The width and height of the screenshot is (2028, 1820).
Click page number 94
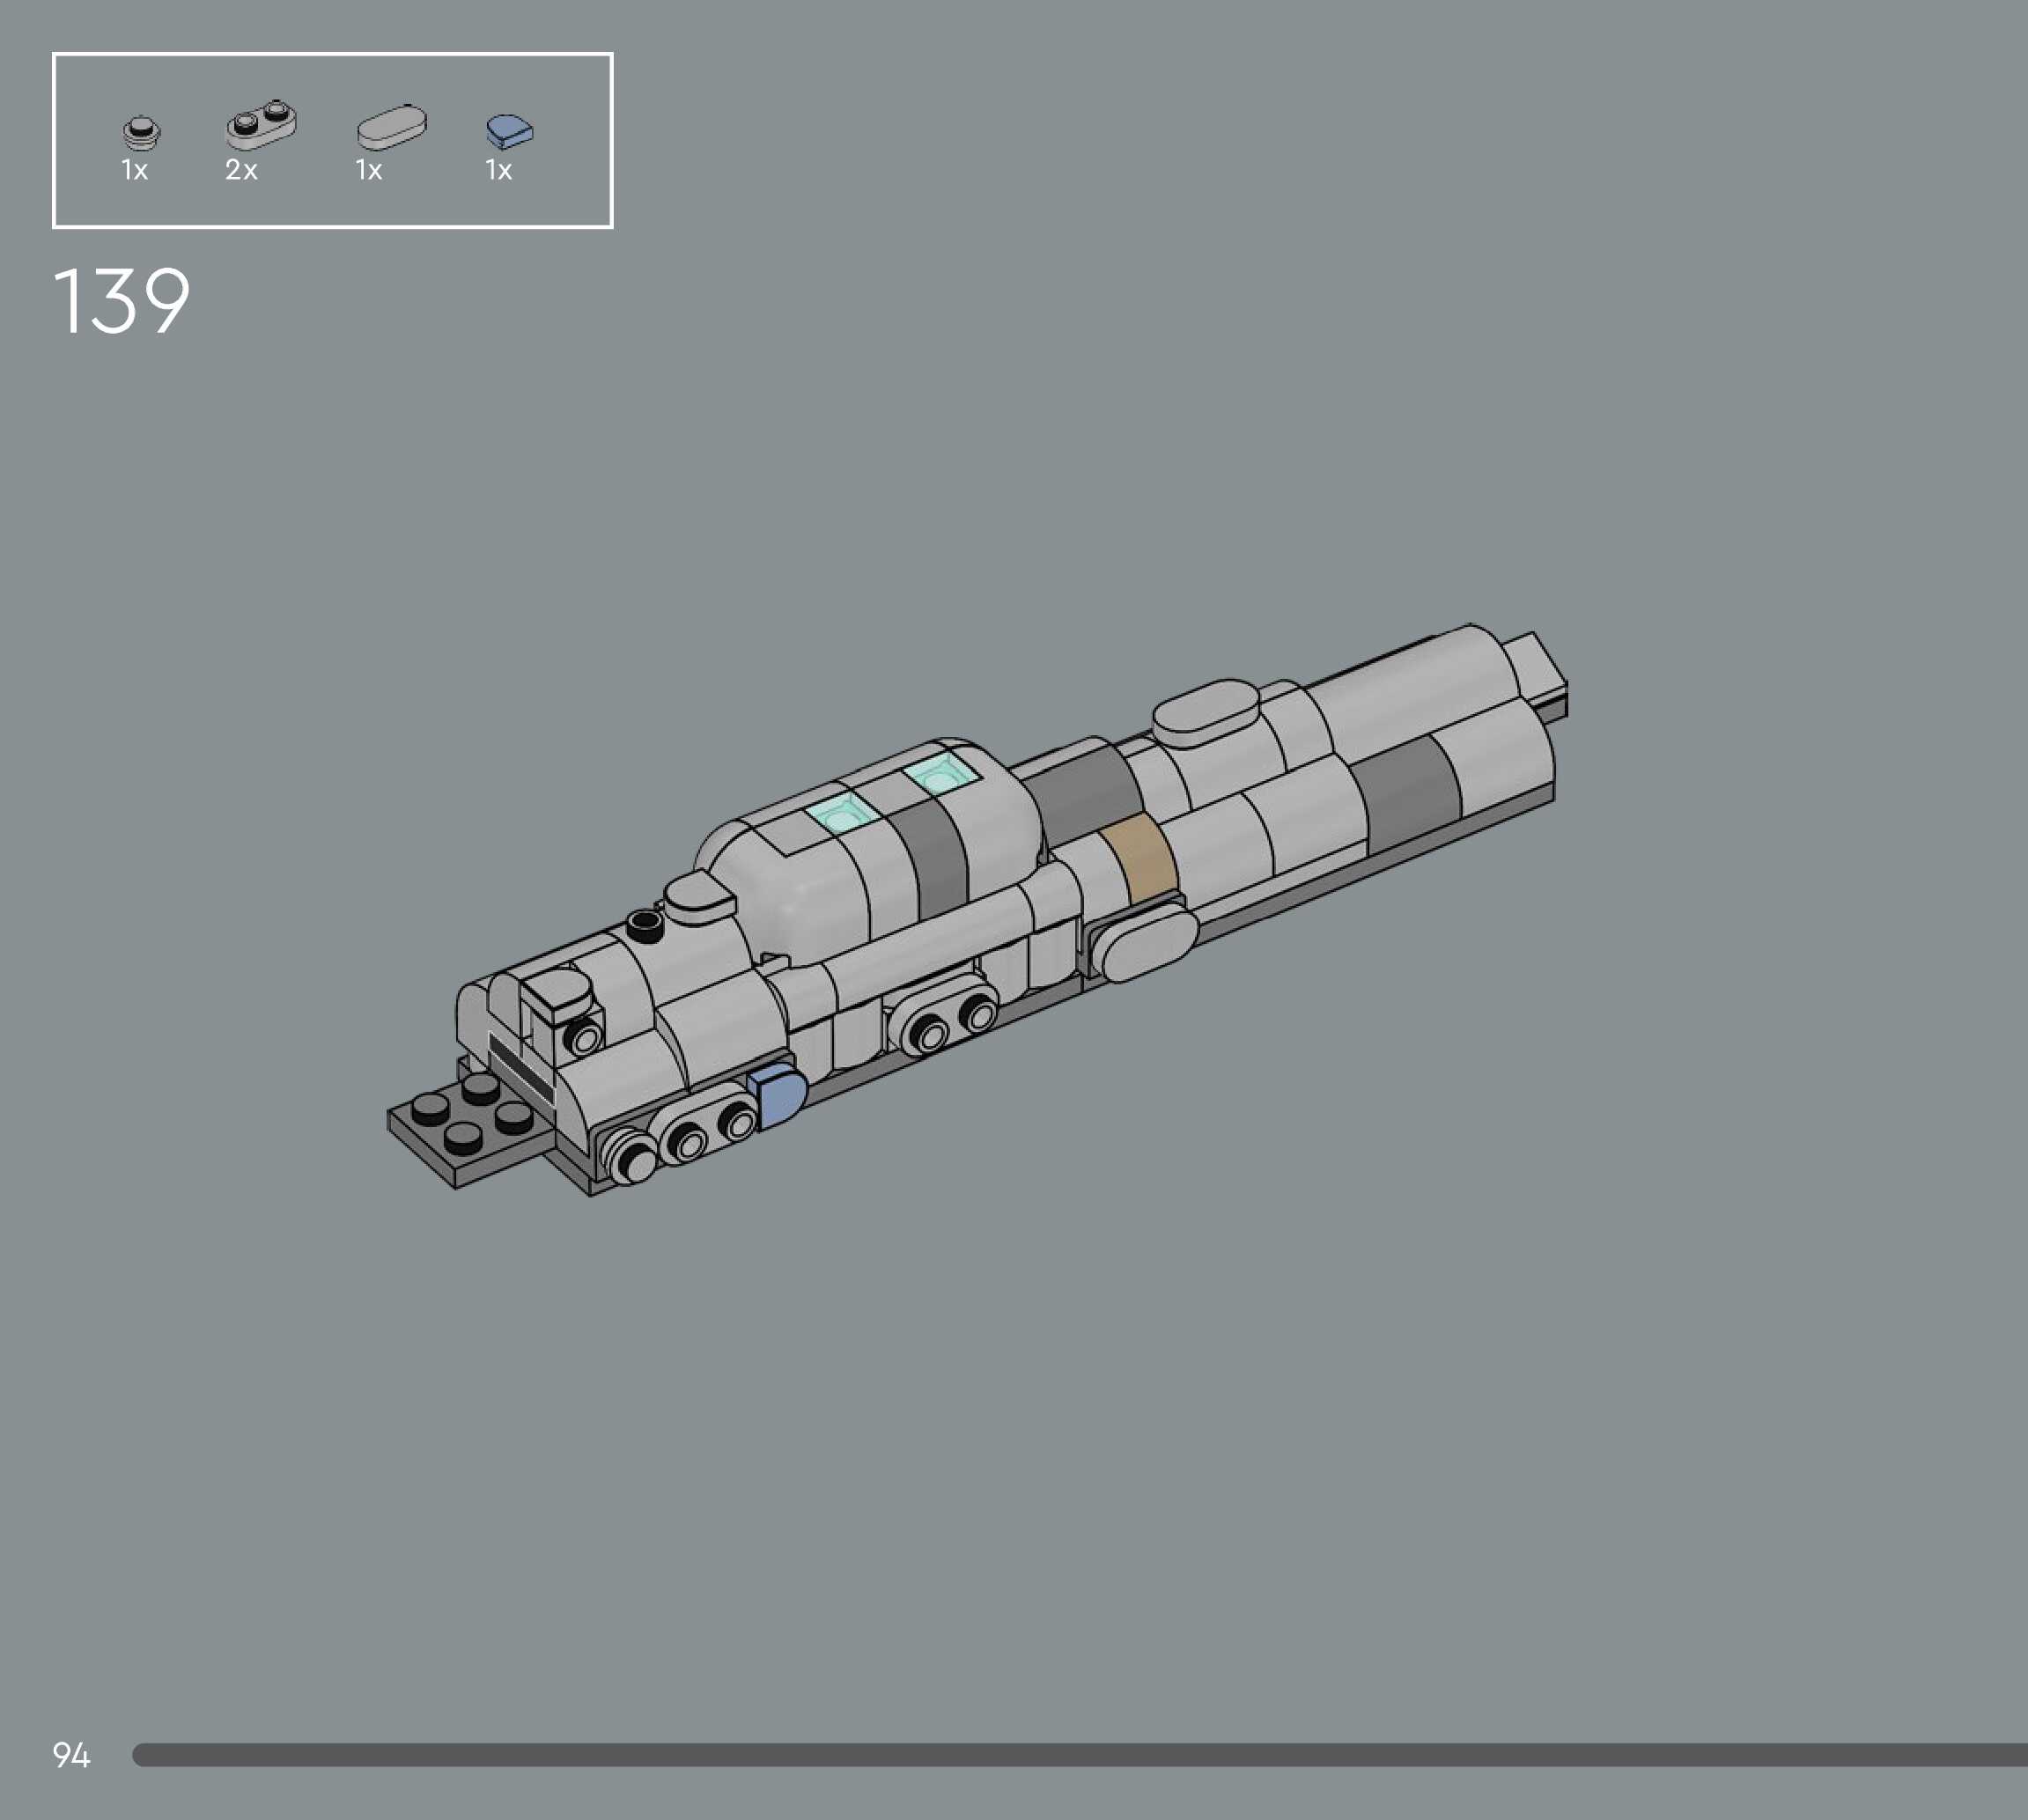[x=71, y=1754]
